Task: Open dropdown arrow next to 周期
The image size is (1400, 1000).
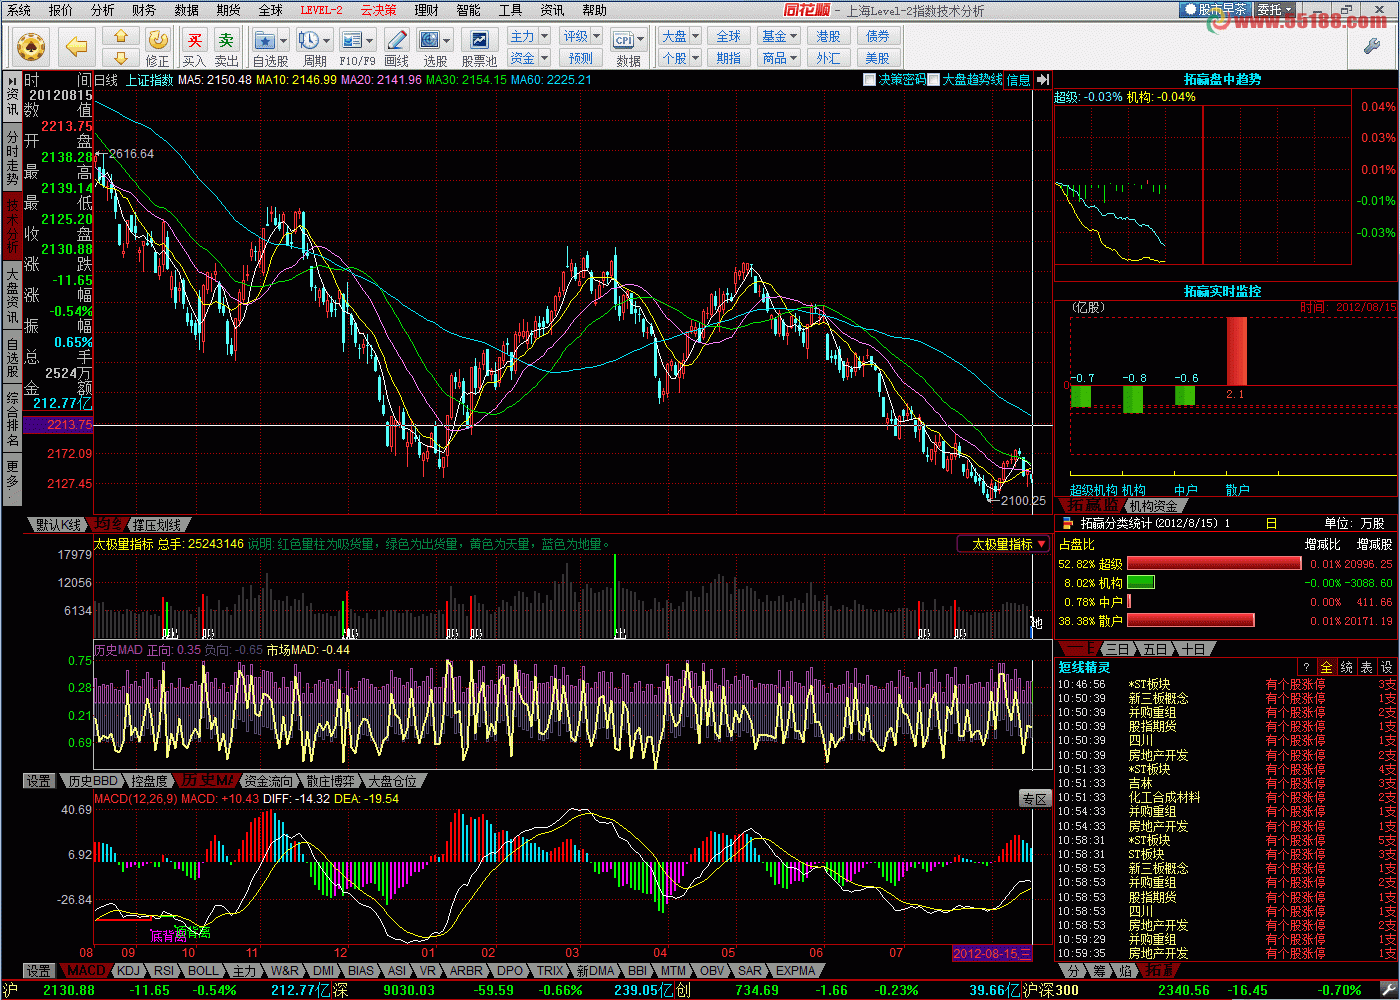Action: pyautogui.click(x=328, y=40)
